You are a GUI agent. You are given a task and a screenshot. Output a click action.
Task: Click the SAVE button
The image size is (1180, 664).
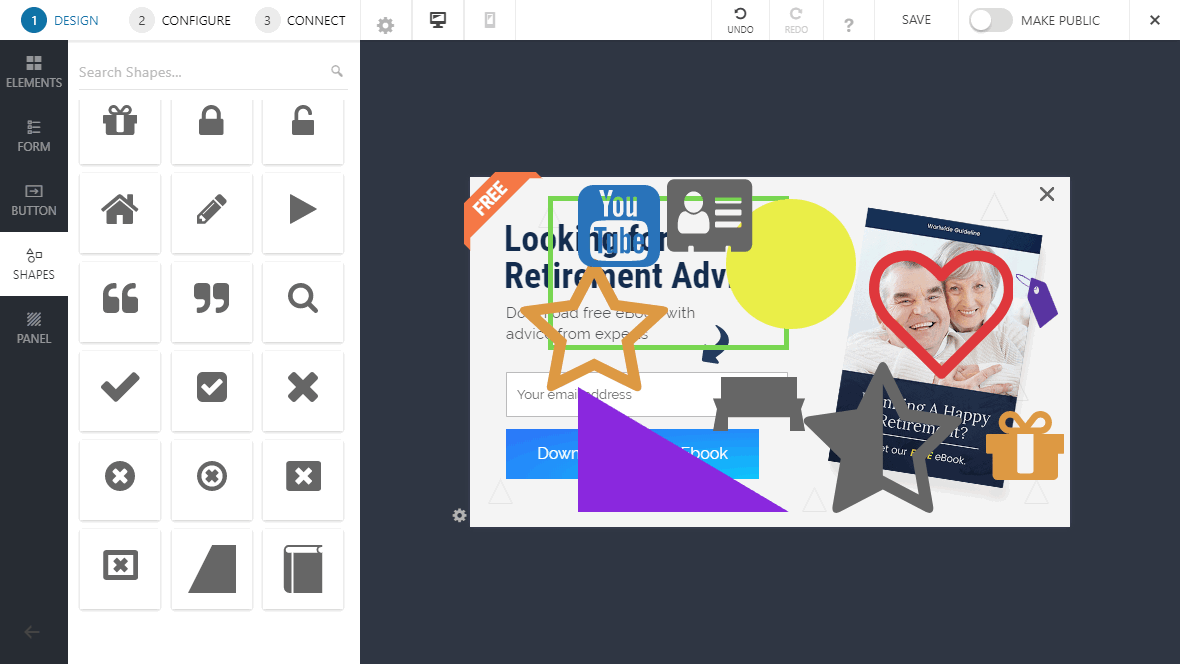coord(914,19)
